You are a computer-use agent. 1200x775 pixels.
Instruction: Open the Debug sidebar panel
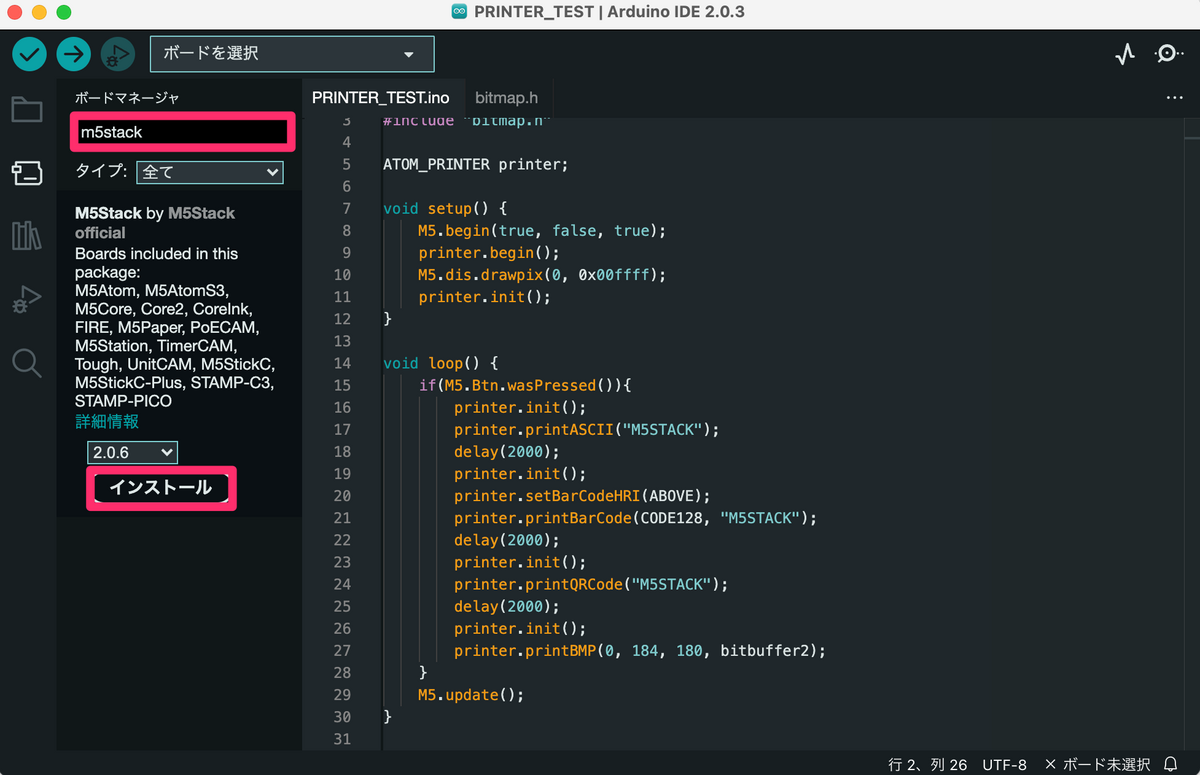[x=27, y=297]
